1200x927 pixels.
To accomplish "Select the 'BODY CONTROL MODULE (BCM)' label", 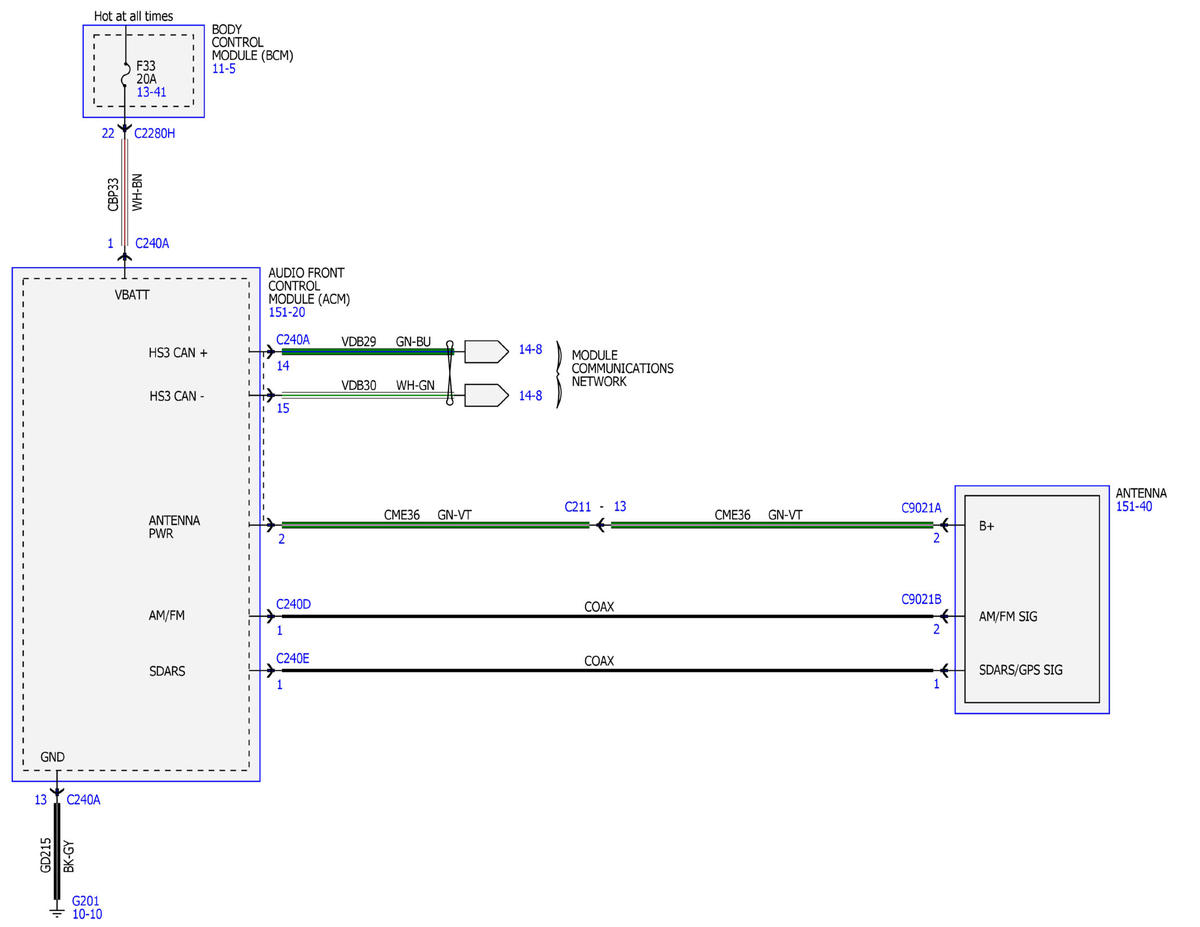I will click(x=252, y=44).
